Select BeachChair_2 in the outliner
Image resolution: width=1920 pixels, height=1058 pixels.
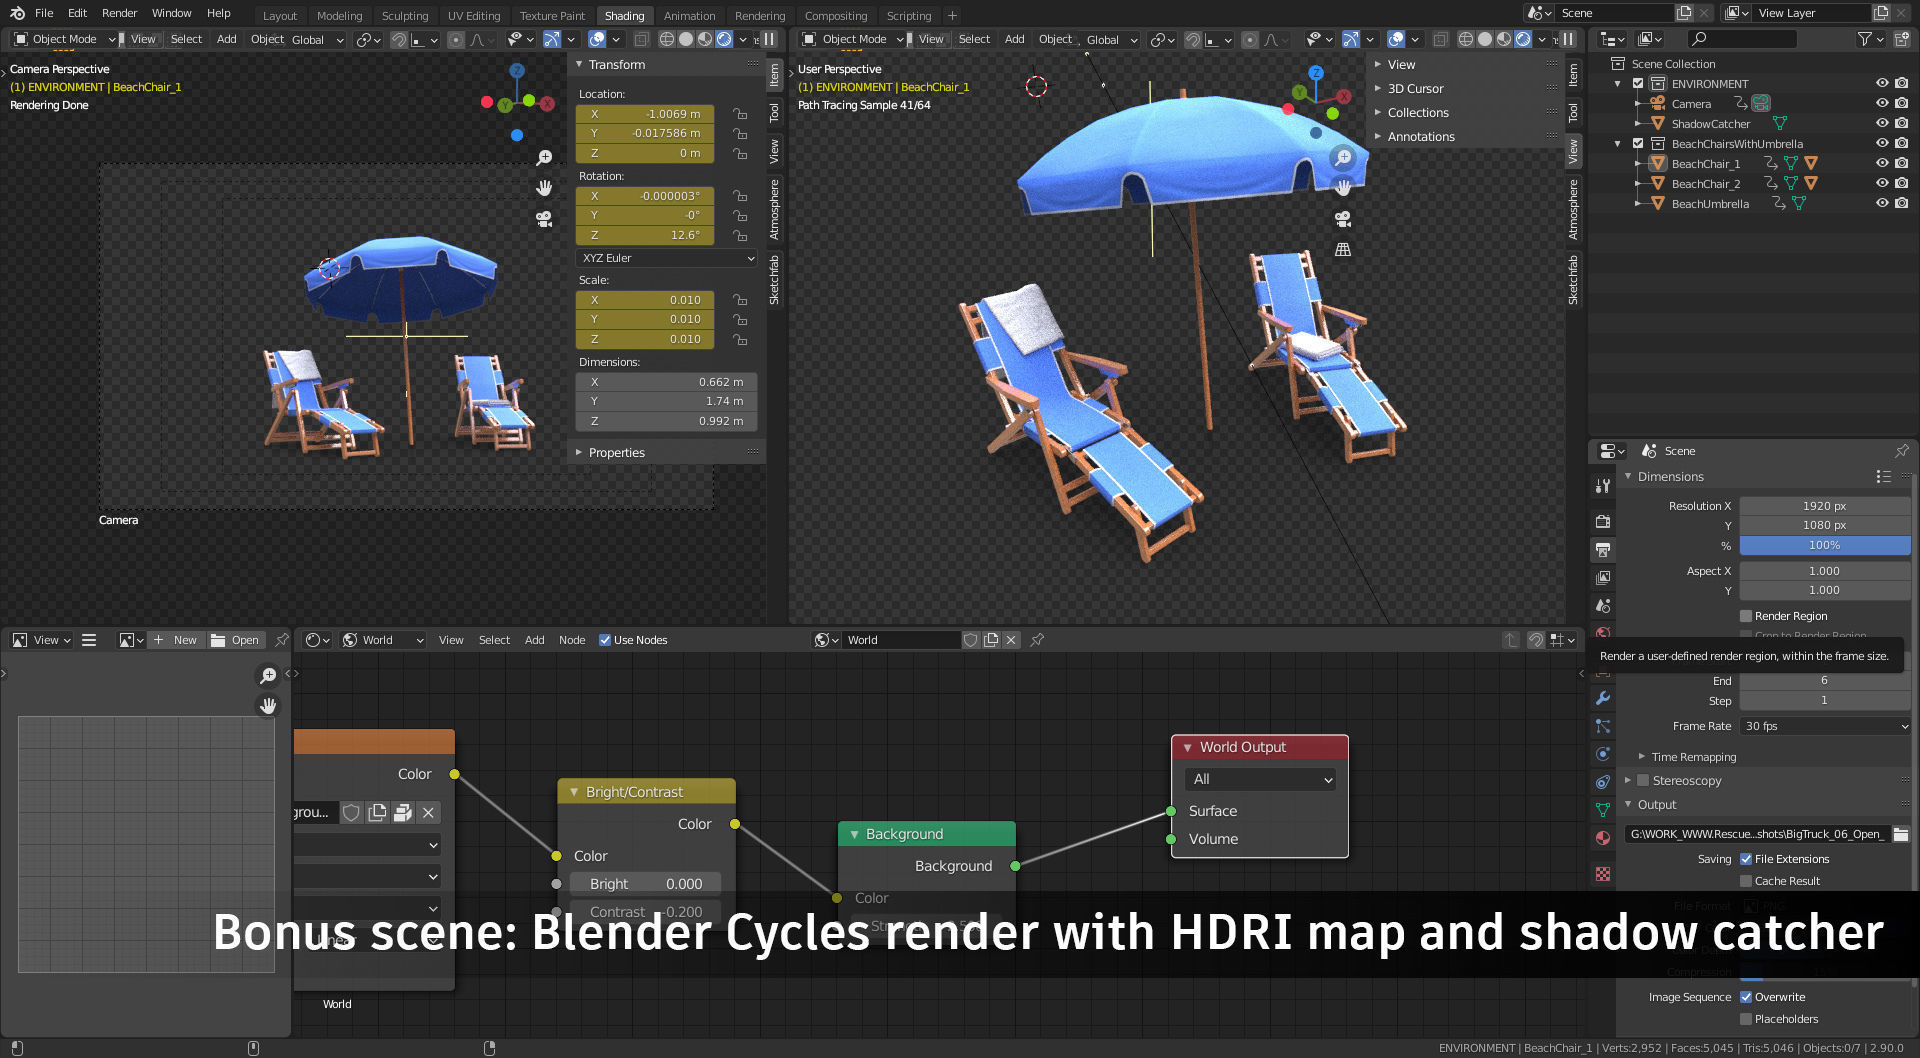[x=1705, y=184]
